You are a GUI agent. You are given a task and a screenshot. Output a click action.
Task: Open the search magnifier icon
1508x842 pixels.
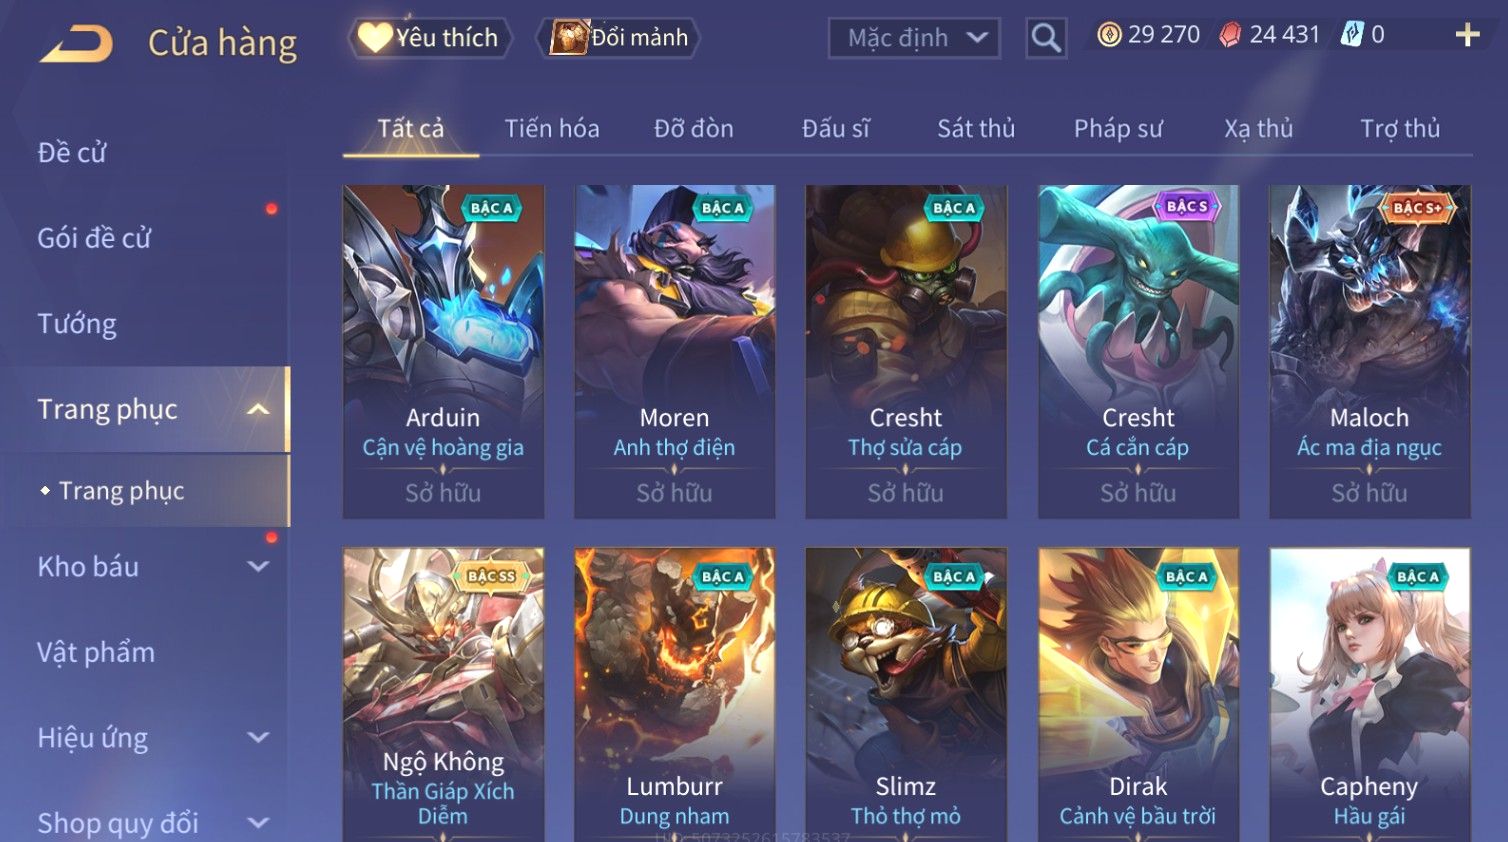pos(1046,38)
